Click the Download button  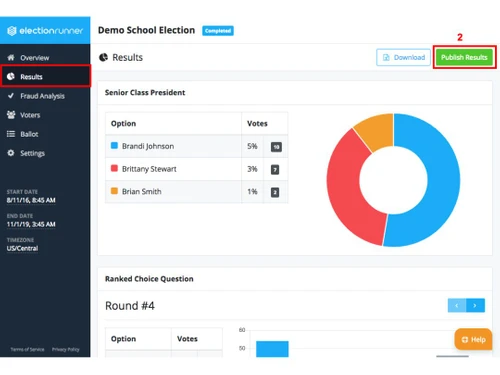[403, 57]
